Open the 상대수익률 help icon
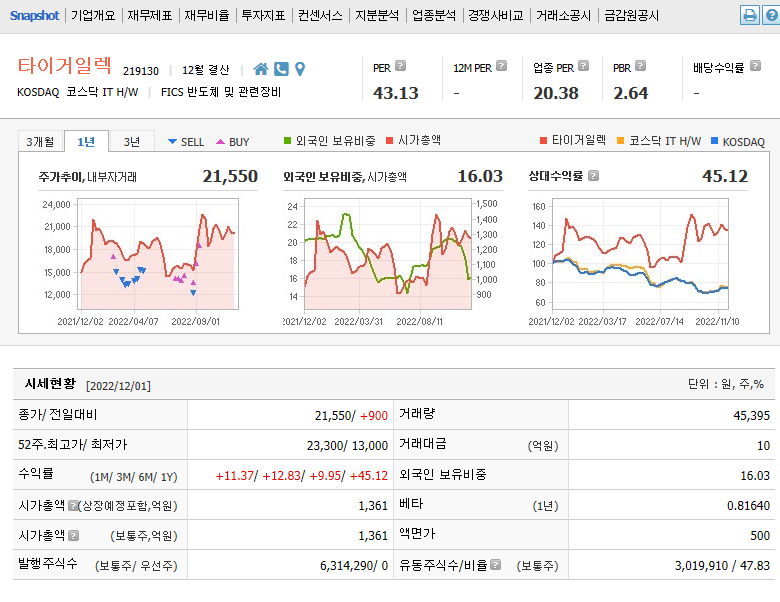780x602 pixels. click(593, 176)
